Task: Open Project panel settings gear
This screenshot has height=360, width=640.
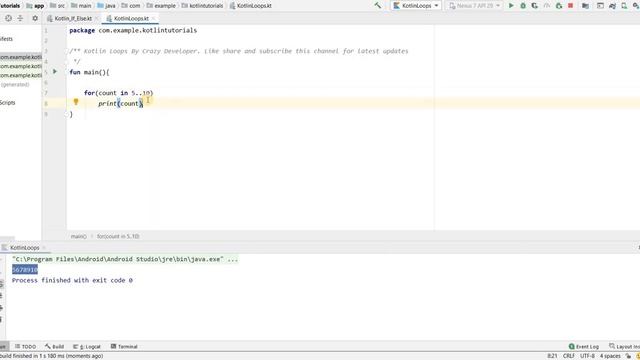Action: pos(35,18)
